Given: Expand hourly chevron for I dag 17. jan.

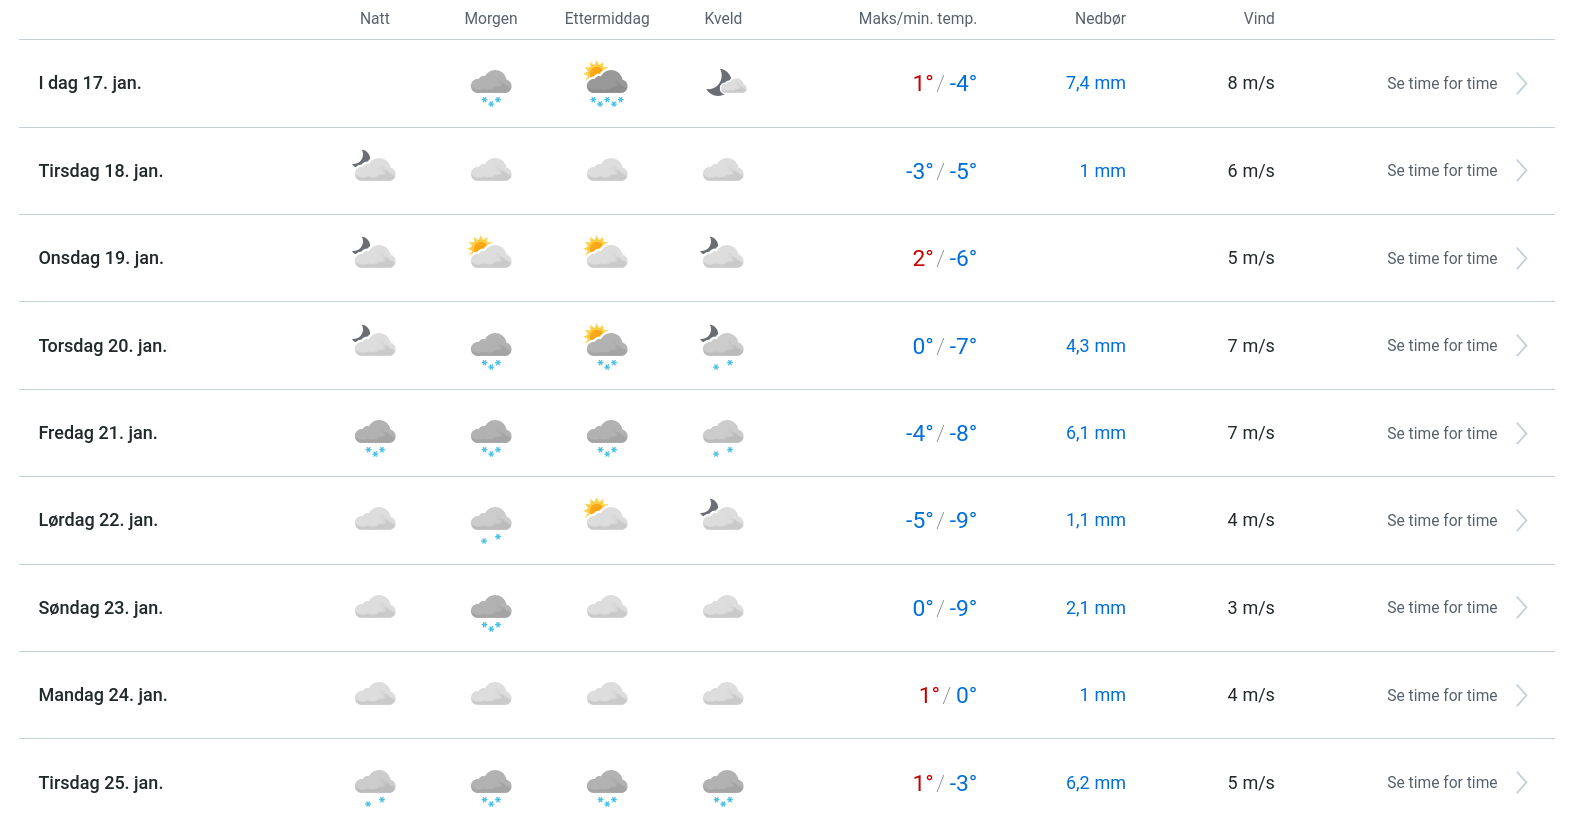Looking at the screenshot, I should point(1521,84).
